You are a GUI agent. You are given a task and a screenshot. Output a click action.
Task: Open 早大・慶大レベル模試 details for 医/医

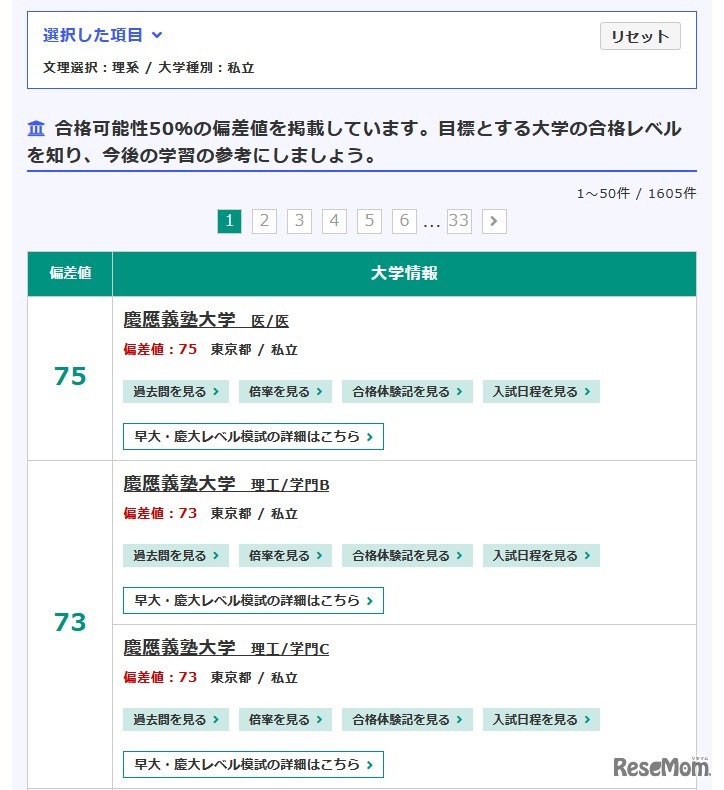coord(253,436)
